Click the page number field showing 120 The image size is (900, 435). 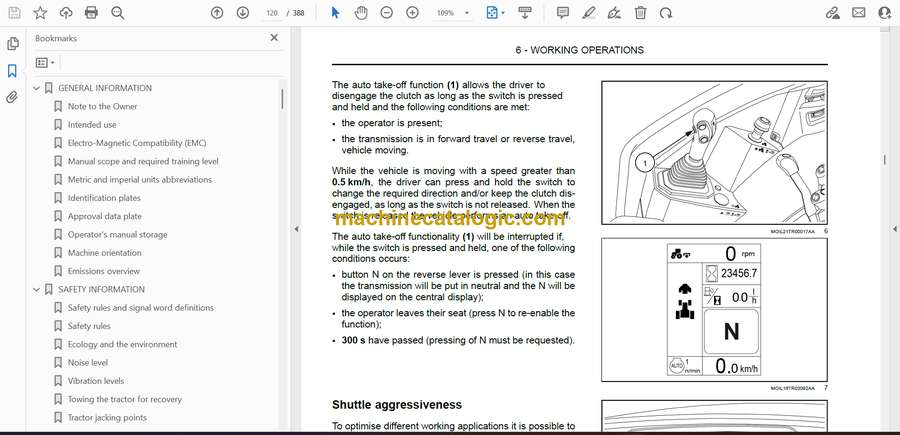pos(272,13)
